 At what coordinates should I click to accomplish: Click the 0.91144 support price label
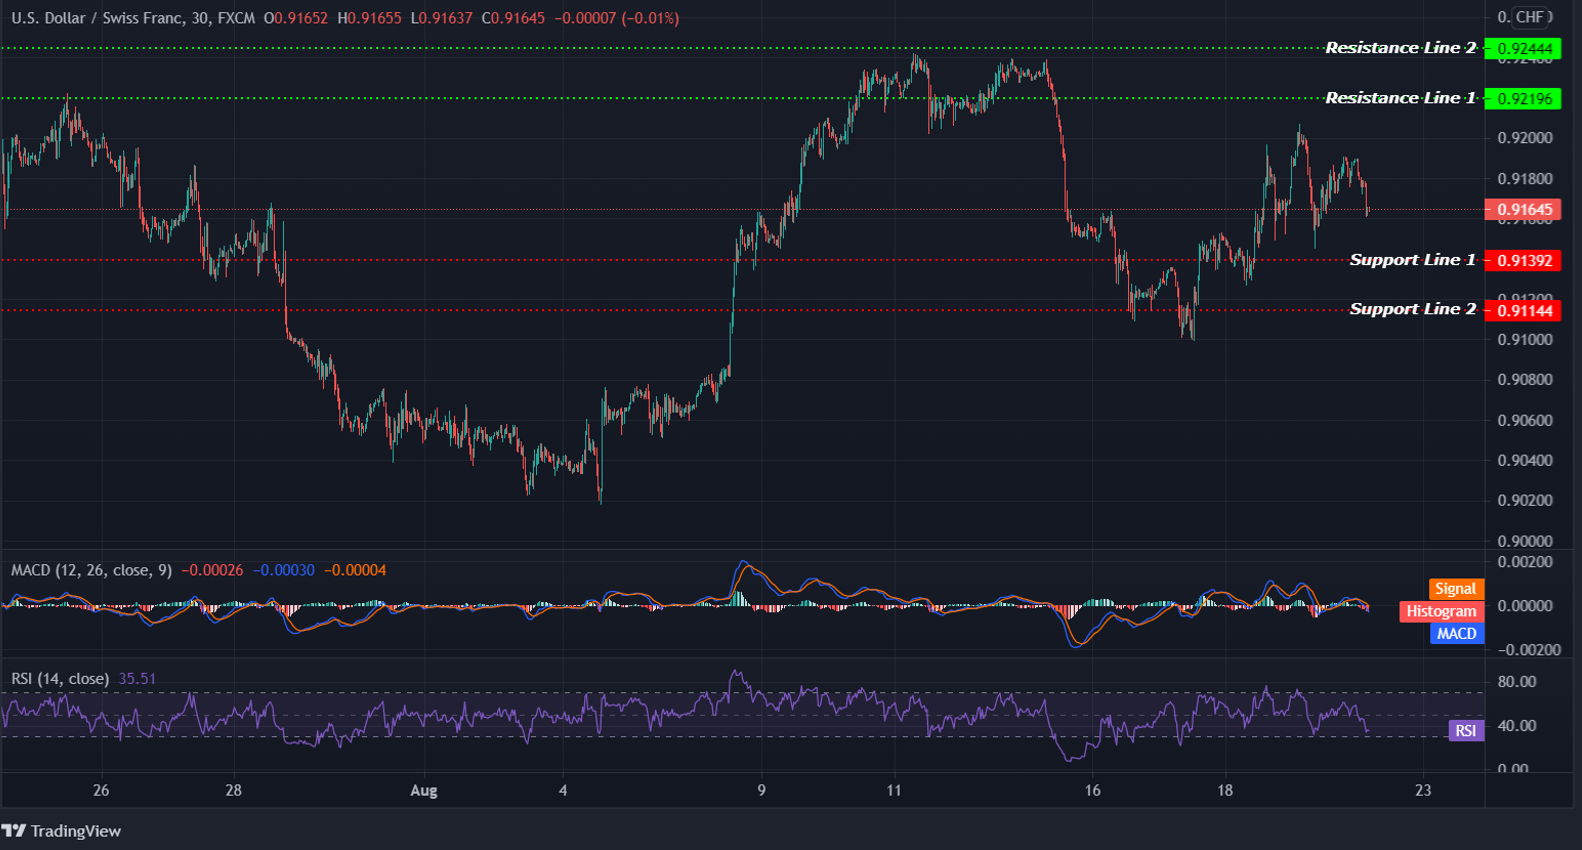1523,311
